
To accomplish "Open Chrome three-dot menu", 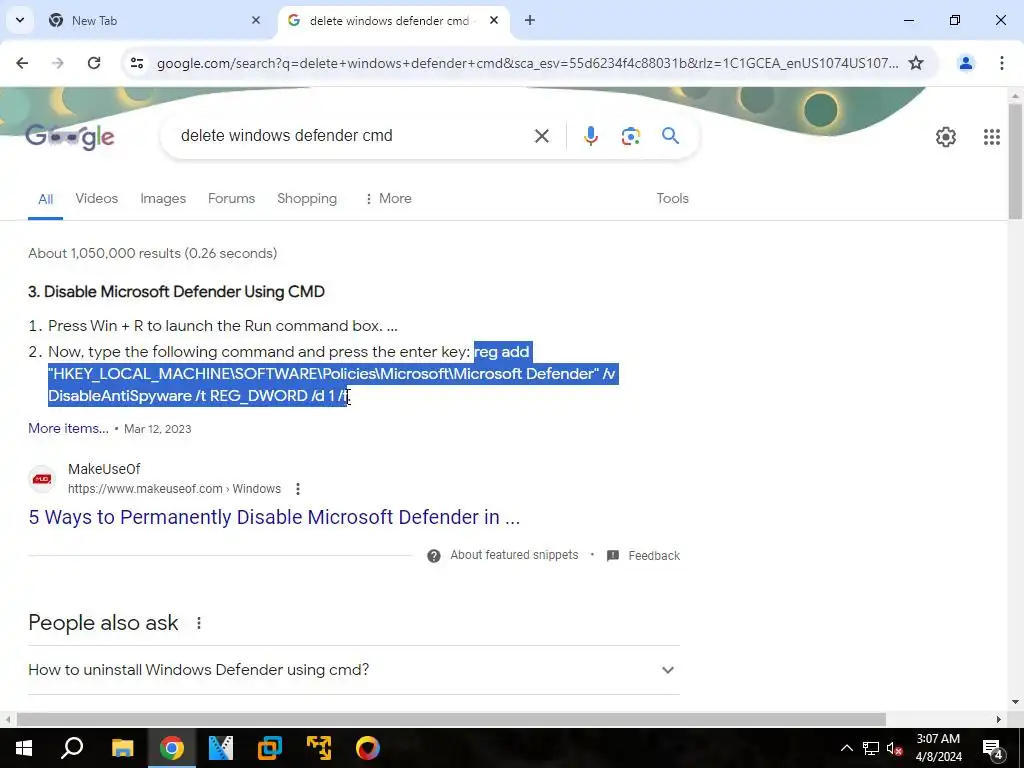I will coord(1002,63).
